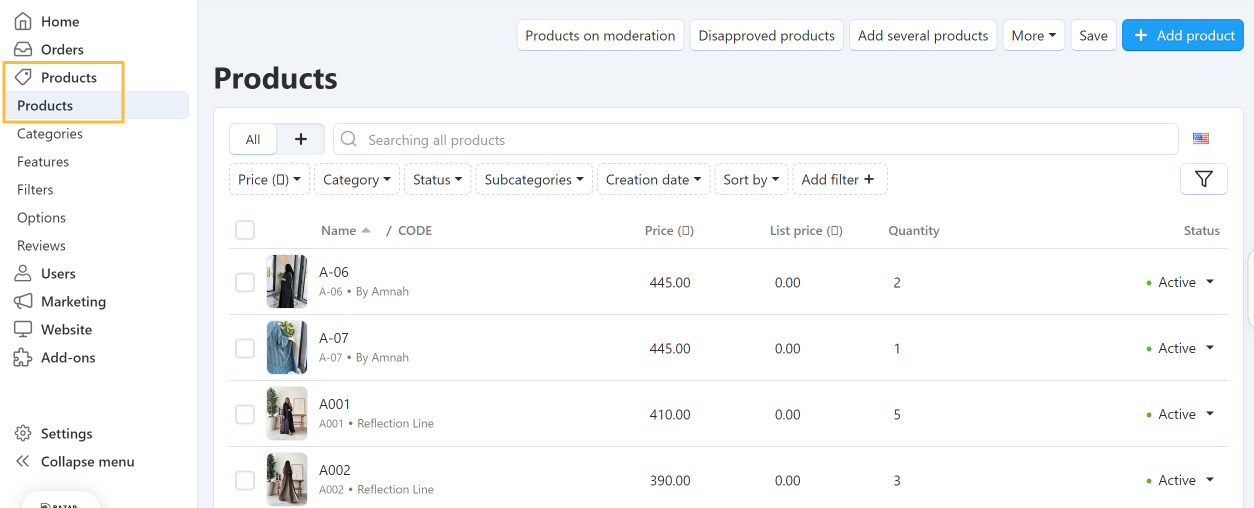Open the Reviews submenu item
The width and height of the screenshot is (1254, 508).
coord(41,245)
